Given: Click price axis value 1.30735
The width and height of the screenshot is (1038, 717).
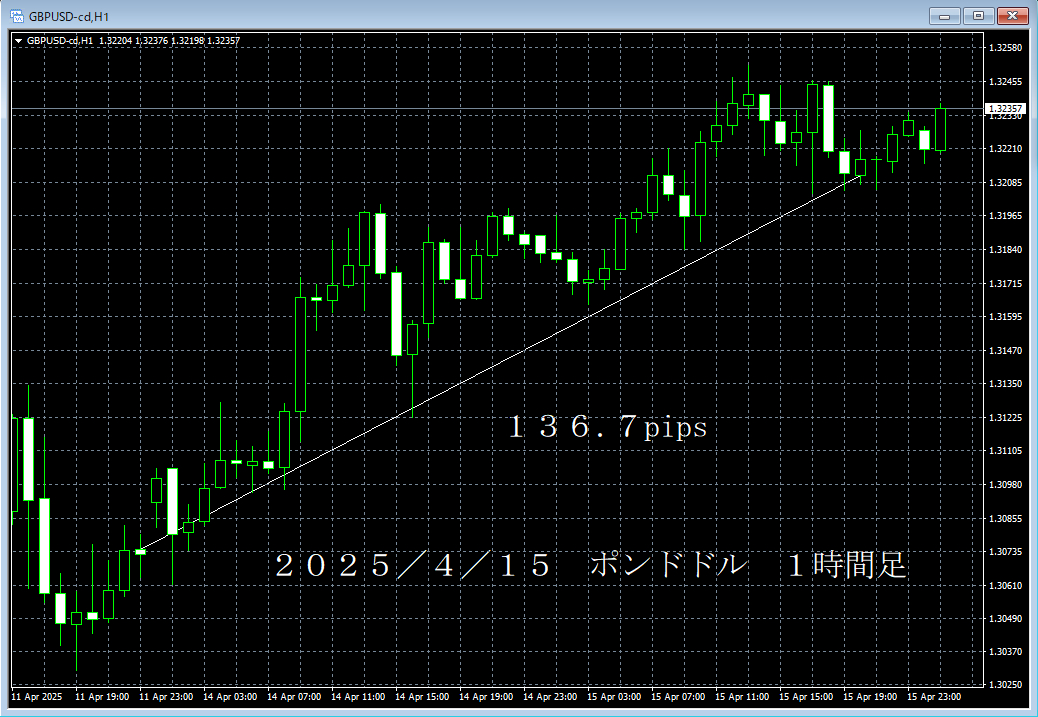Looking at the screenshot, I should pyautogui.click(x=1005, y=551).
